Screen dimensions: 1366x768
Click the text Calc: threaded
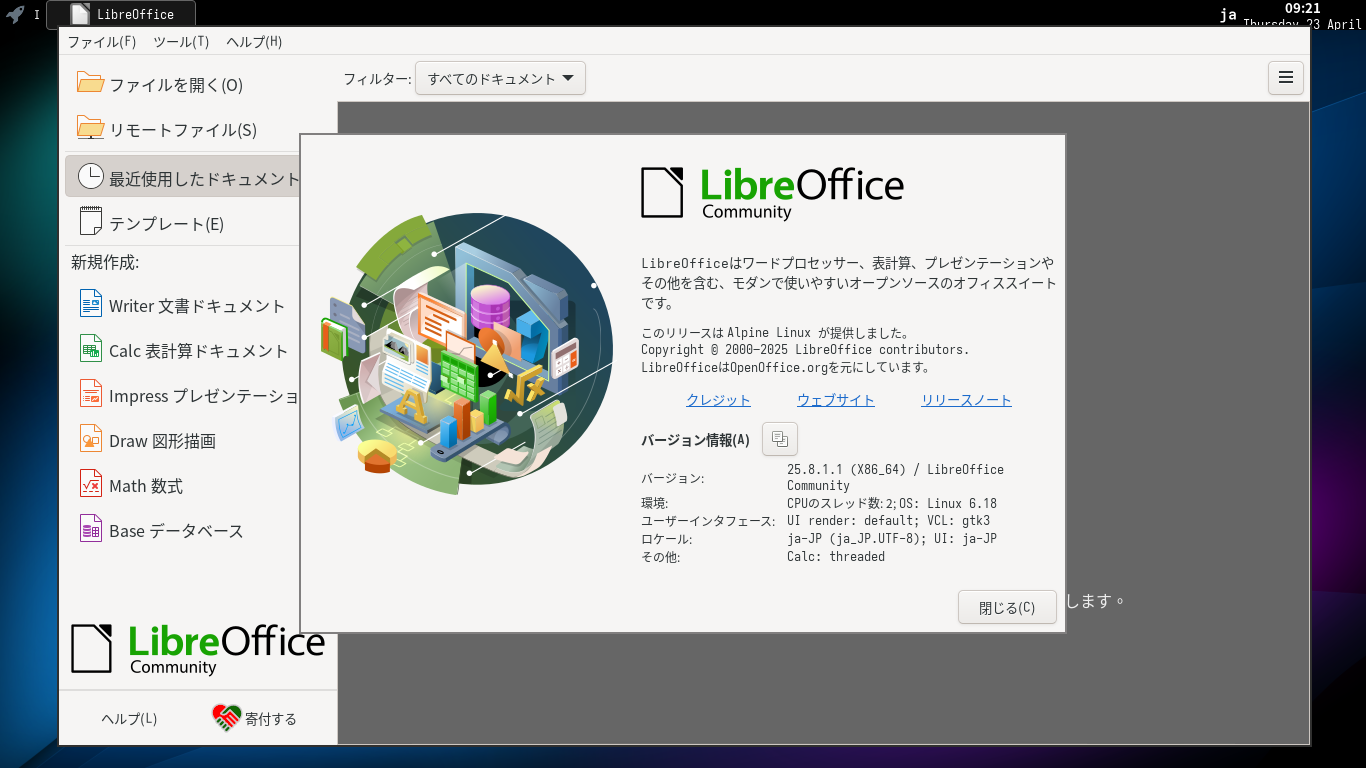tap(836, 556)
